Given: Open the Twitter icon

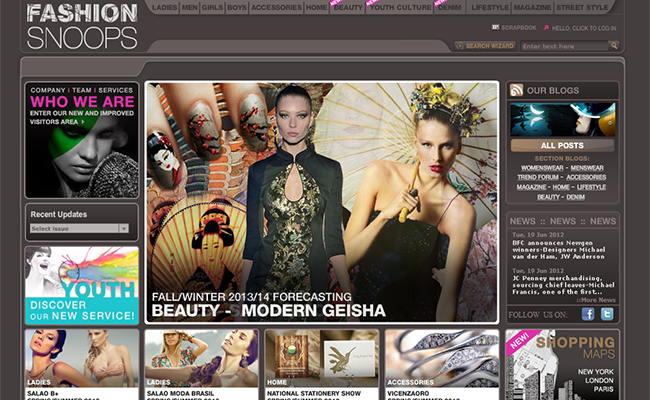Looking at the screenshot, I should pos(607,314).
